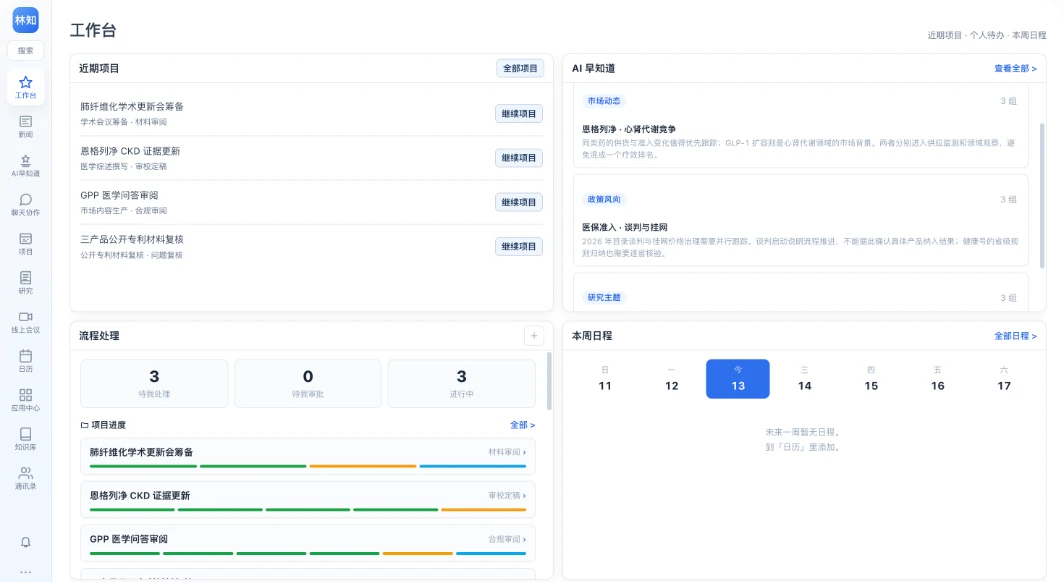The width and height of the screenshot is (1064, 582).
Task: Click the notification bell icon
Action: 25,542
